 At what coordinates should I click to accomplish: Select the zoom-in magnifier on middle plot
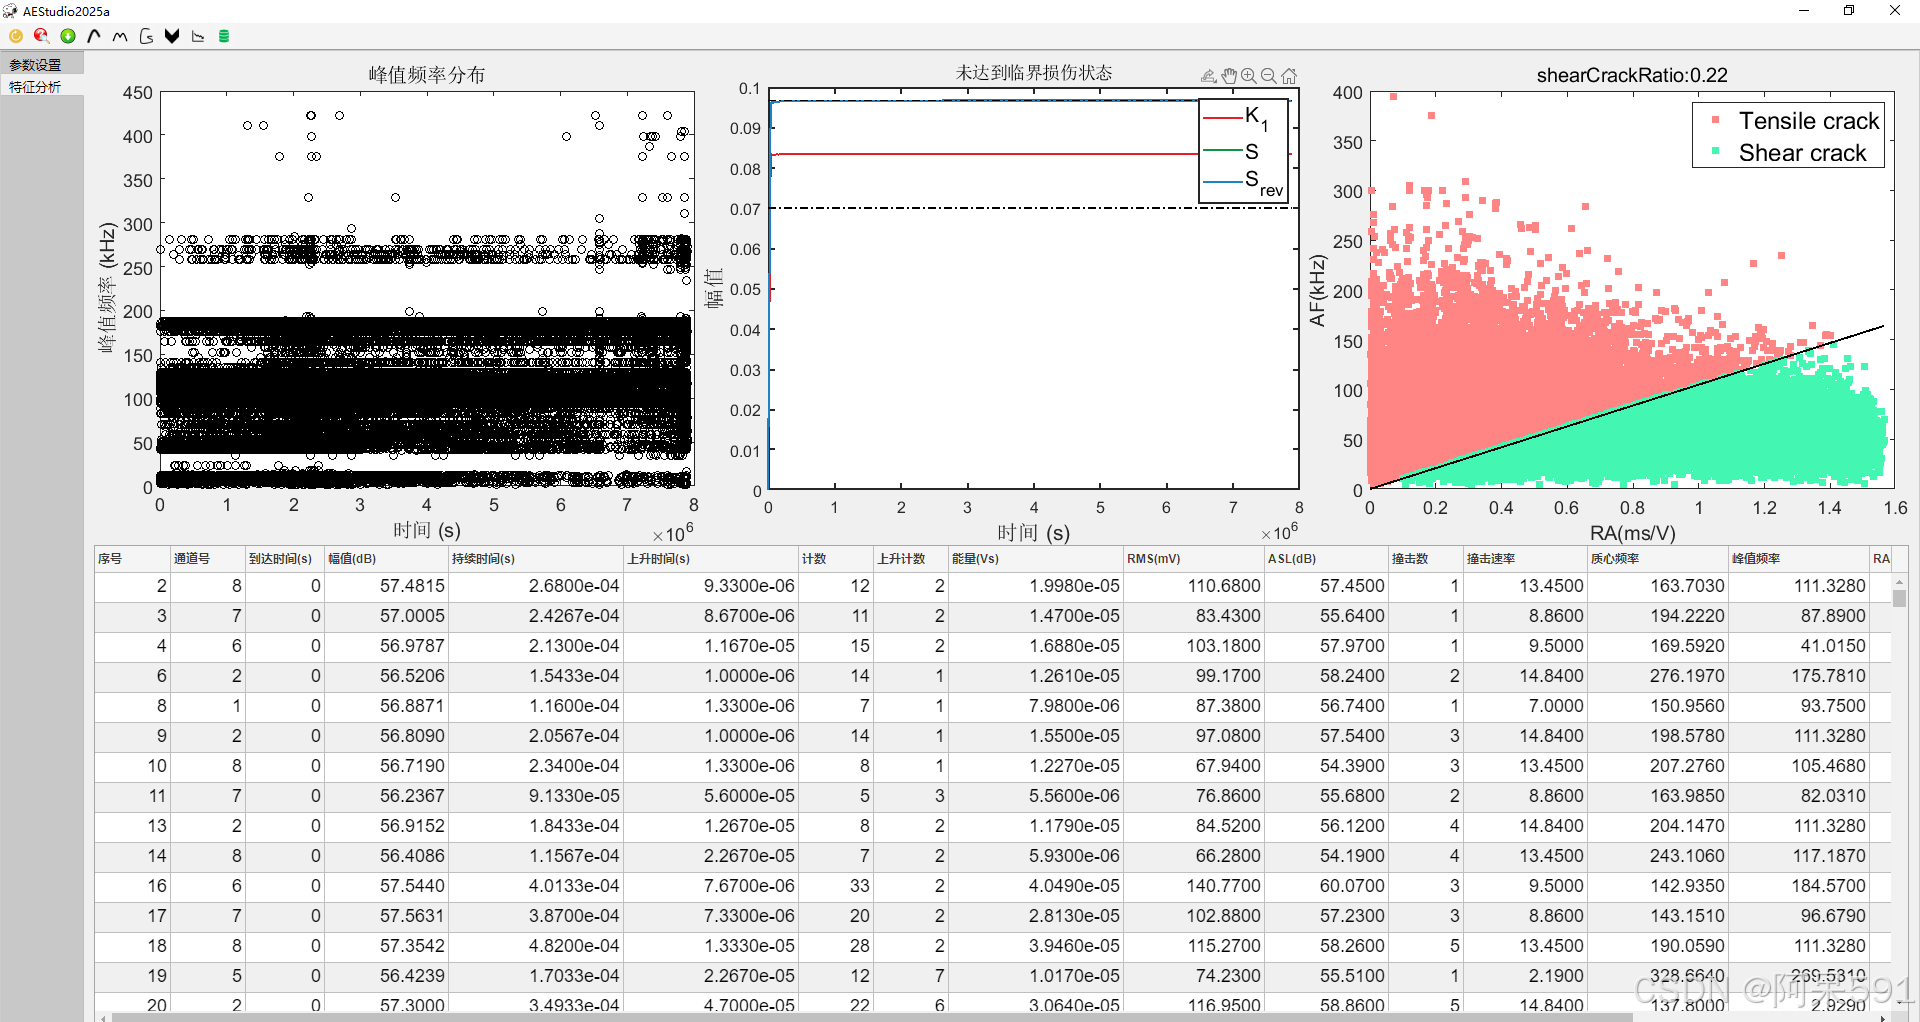pyautogui.click(x=1249, y=76)
